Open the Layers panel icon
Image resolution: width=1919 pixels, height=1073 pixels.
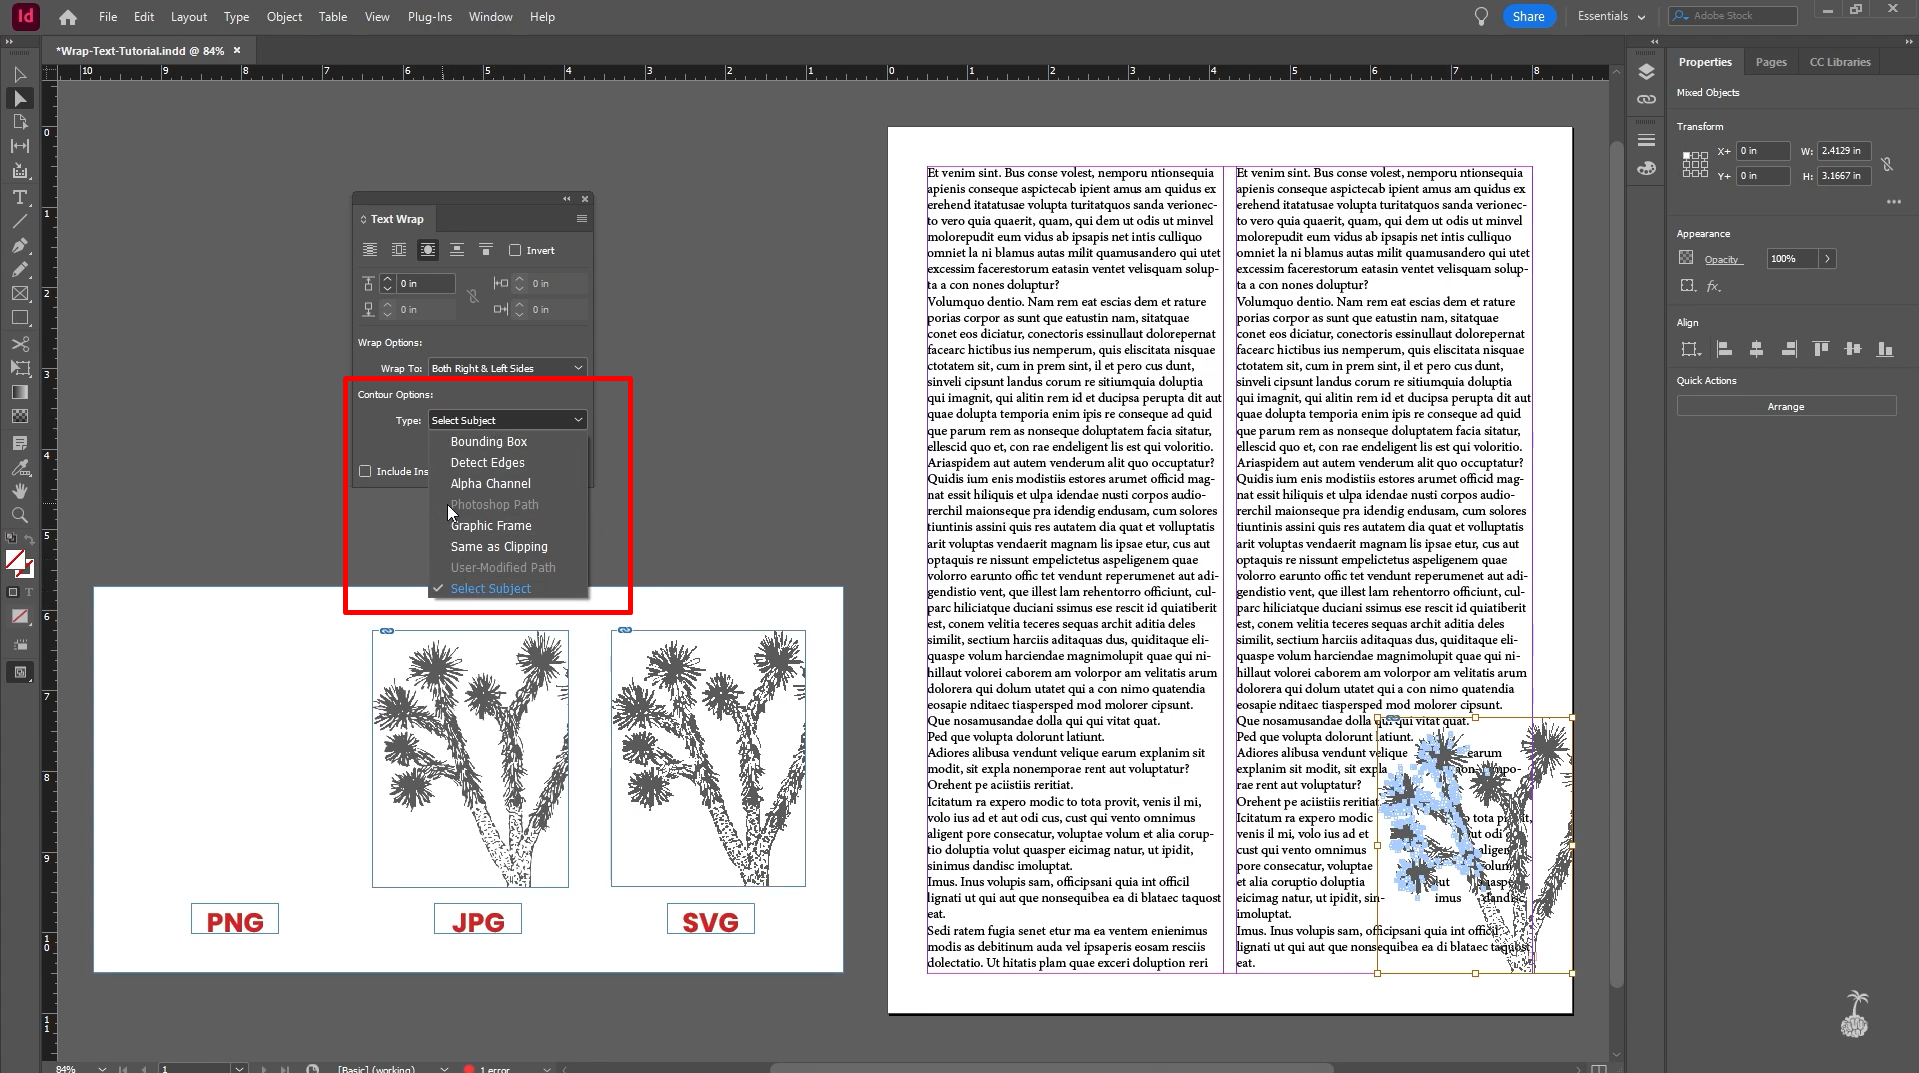(x=1646, y=72)
